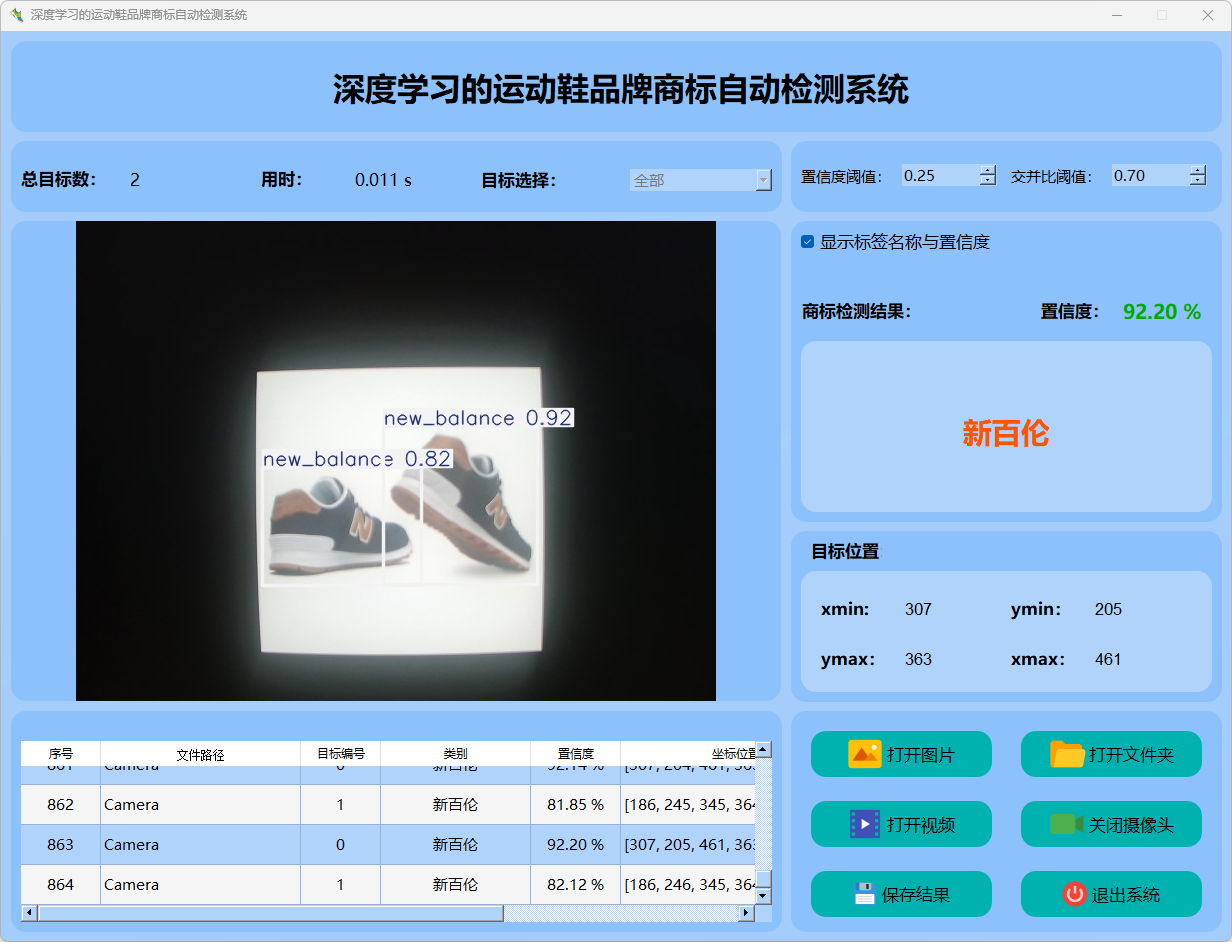
Task: Click the video film icon on 打开视频
Action: 864,824
